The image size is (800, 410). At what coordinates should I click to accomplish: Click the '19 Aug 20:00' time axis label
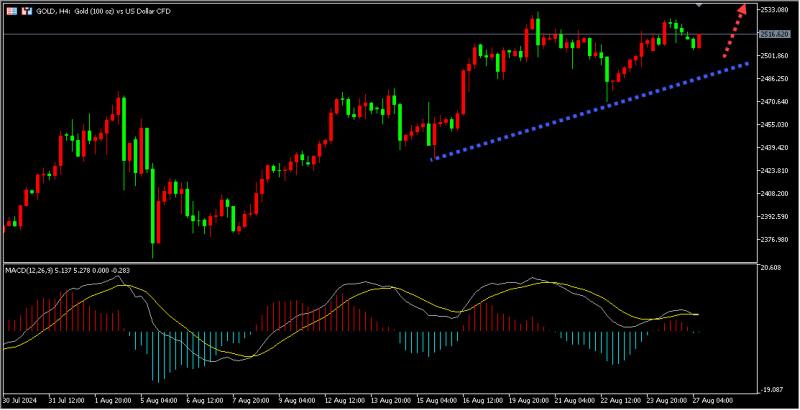pos(530,399)
